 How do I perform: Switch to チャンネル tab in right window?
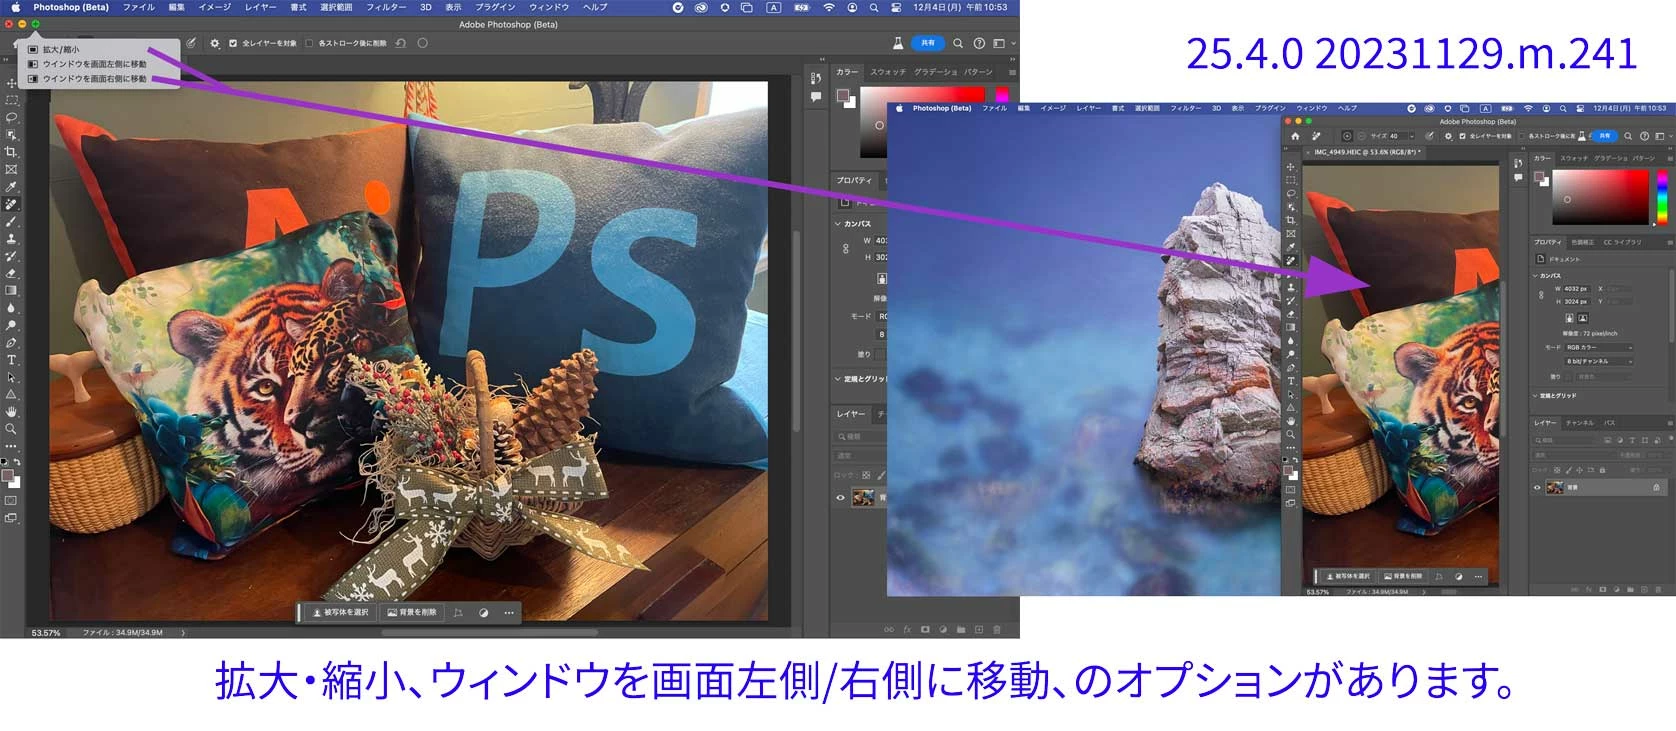pyautogui.click(x=1580, y=423)
